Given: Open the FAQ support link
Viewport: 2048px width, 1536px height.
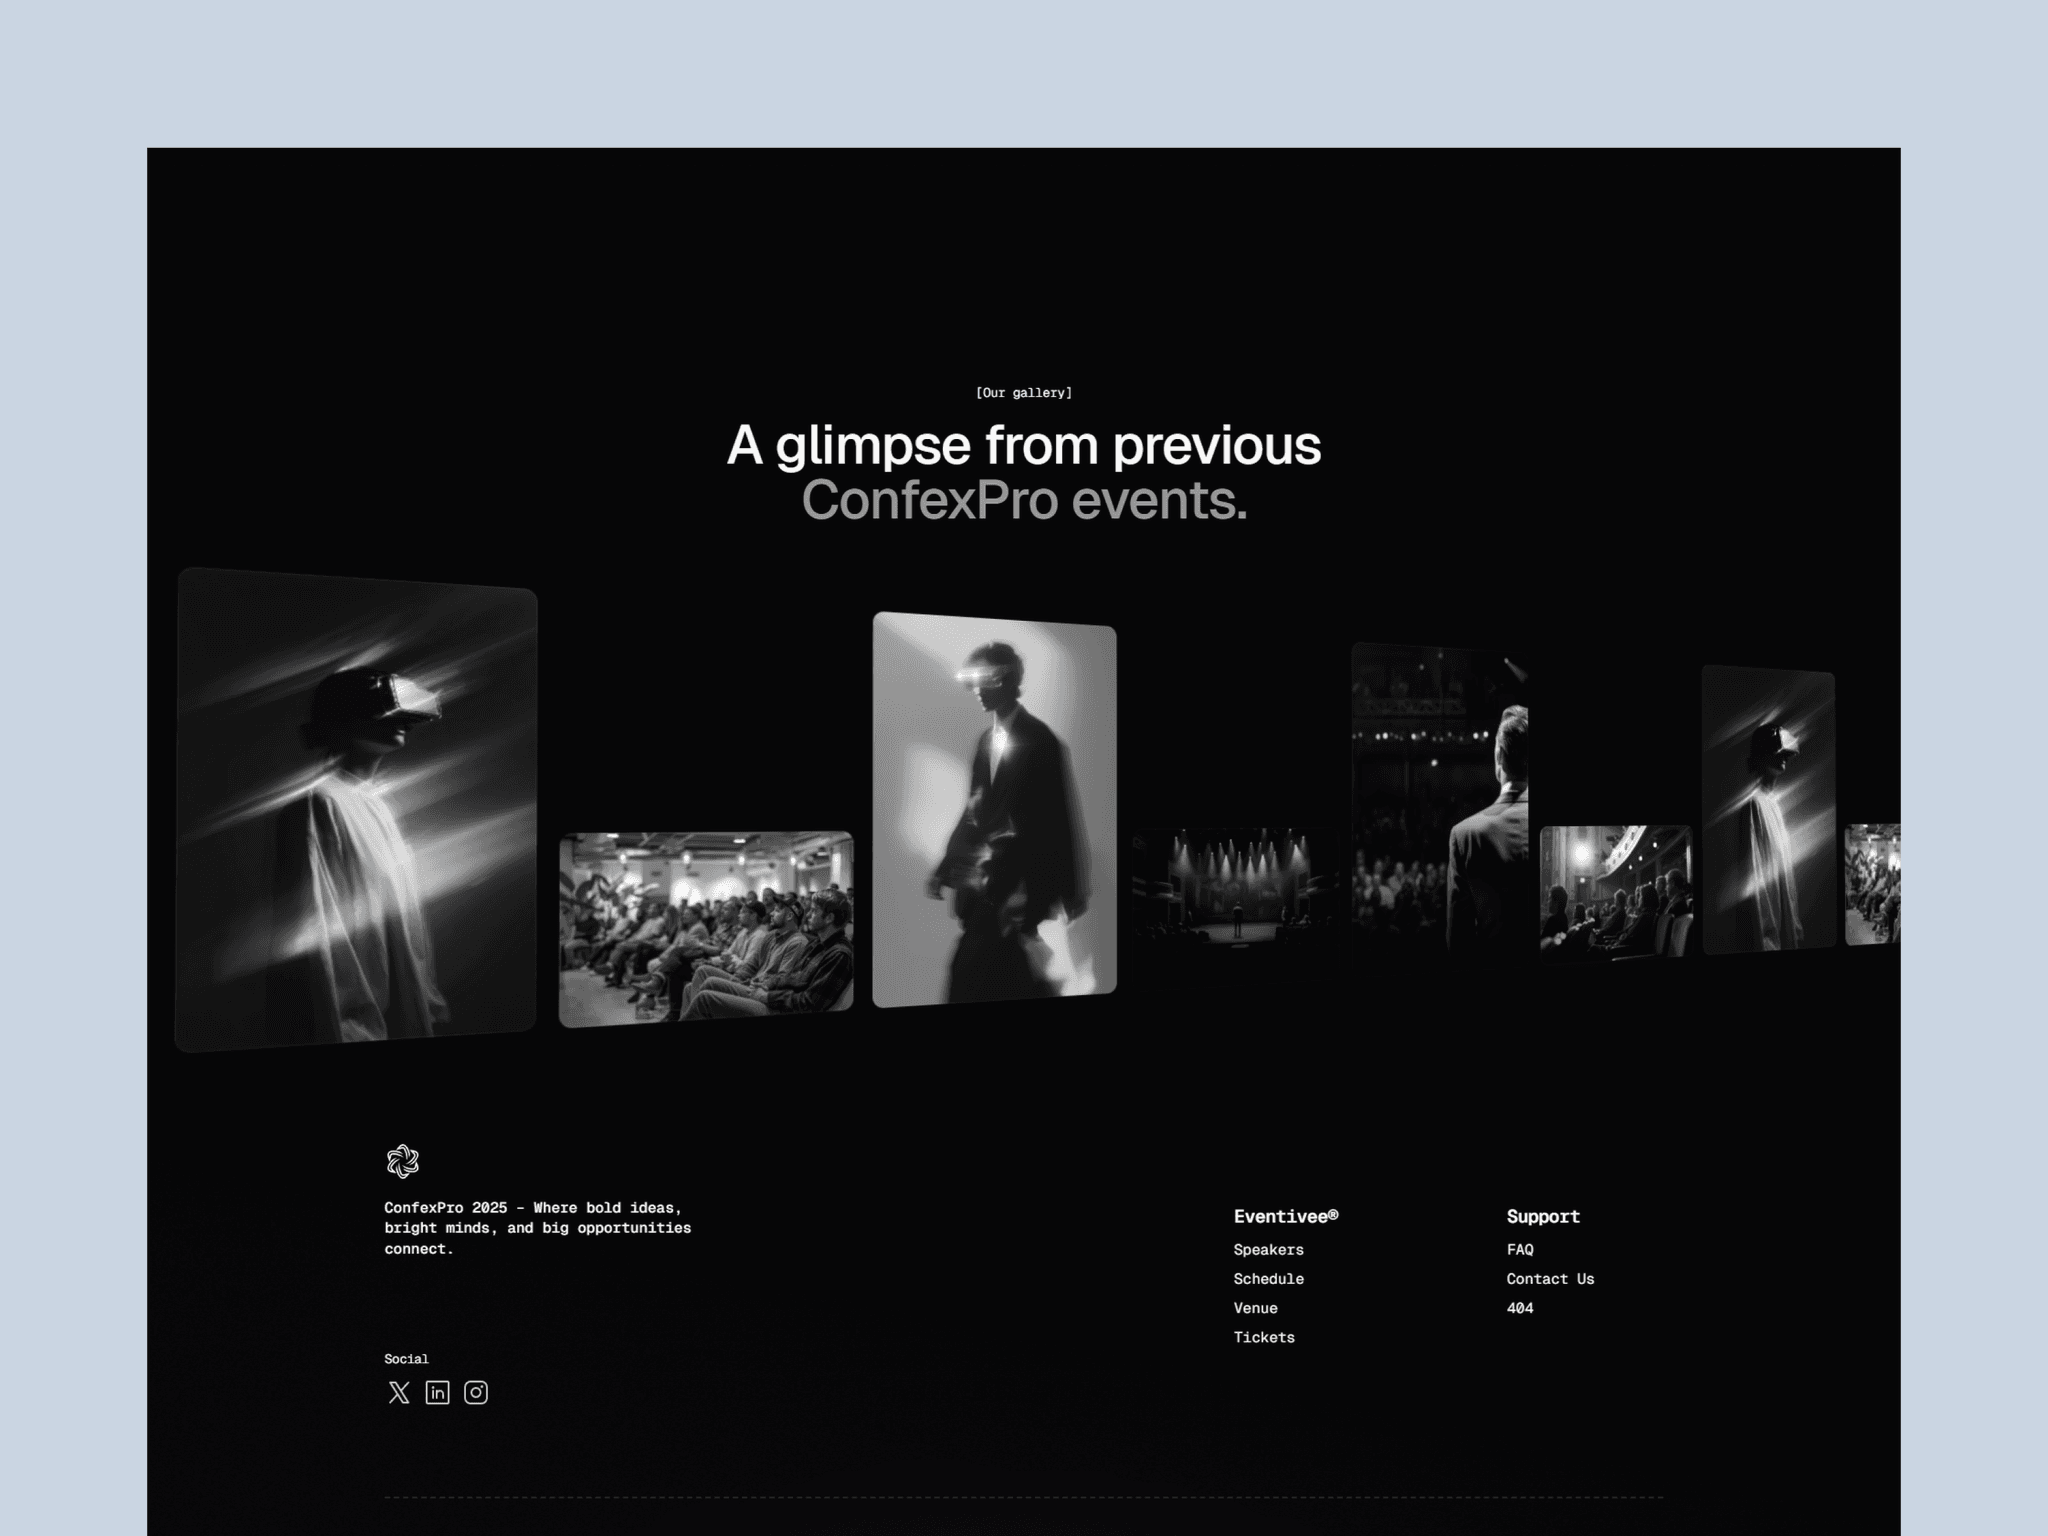Looking at the screenshot, I should click(1519, 1249).
